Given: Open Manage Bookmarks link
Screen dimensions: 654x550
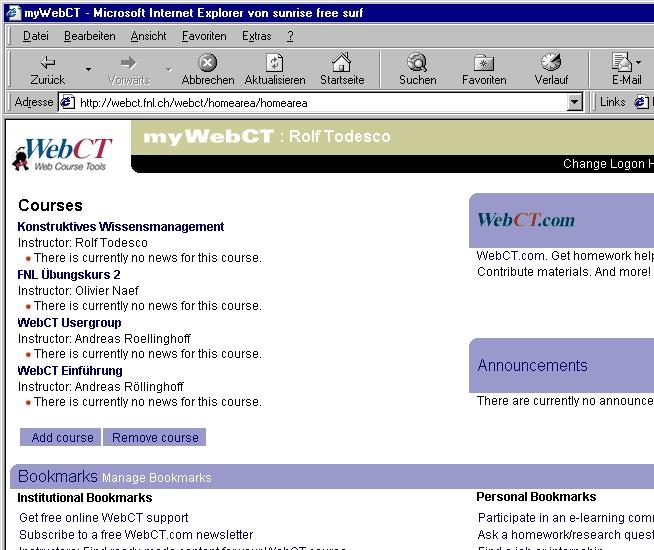Looking at the screenshot, I should (x=157, y=478).
